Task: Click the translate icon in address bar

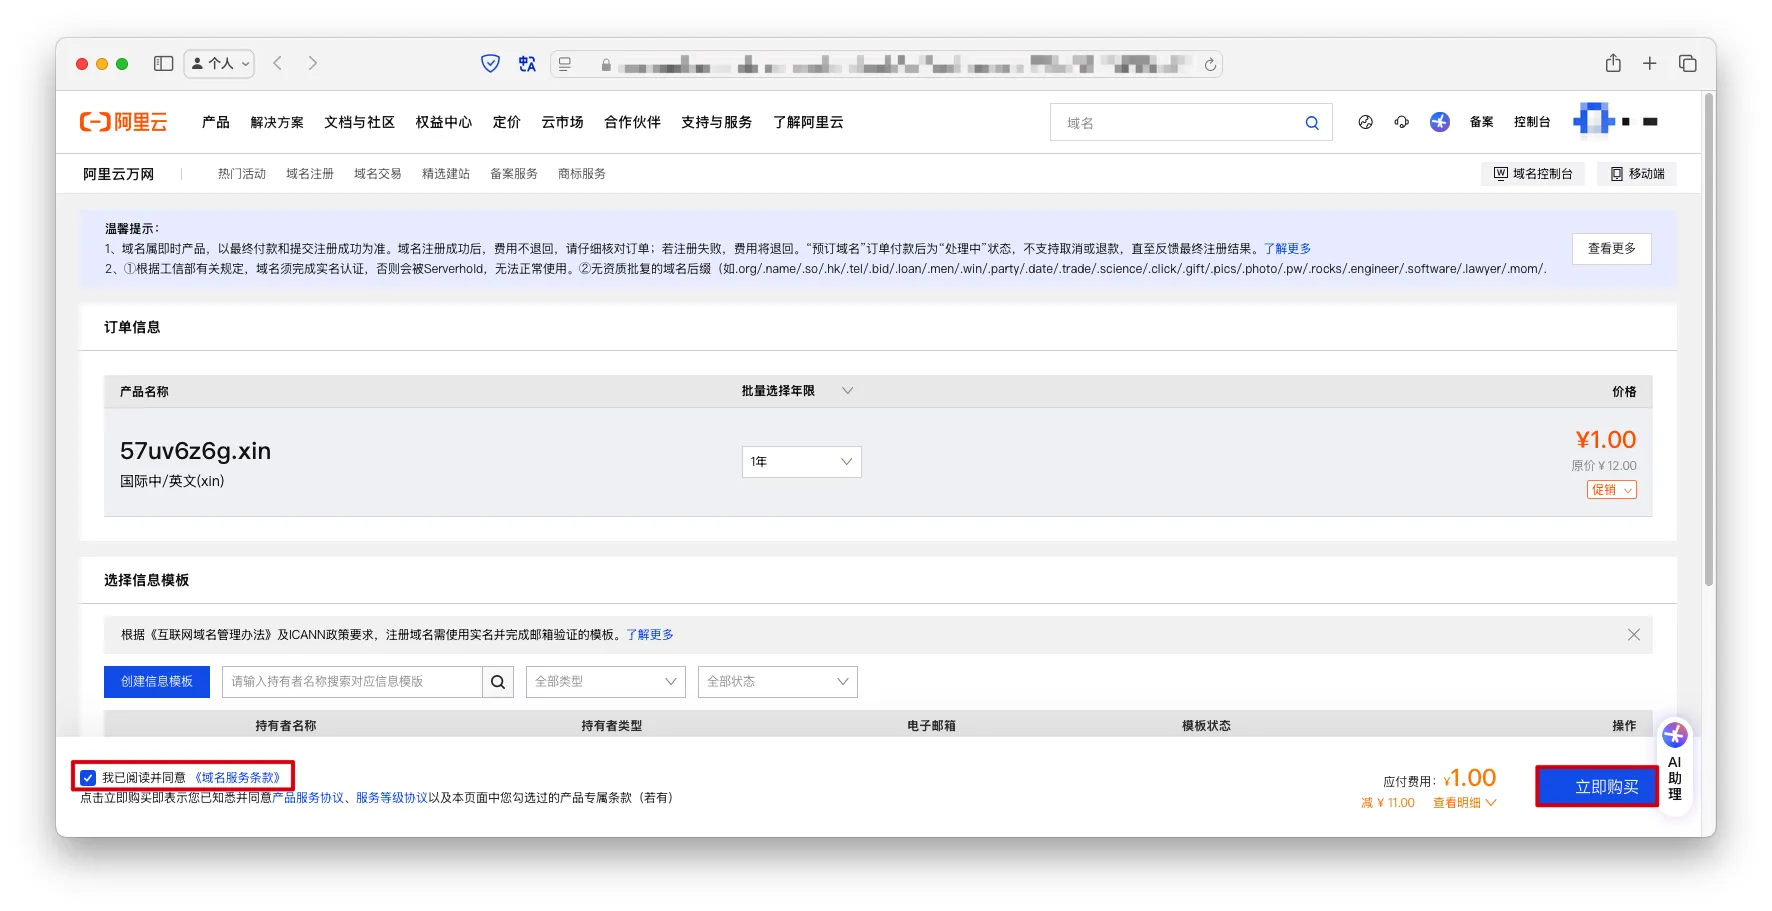Action: coord(527,64)
